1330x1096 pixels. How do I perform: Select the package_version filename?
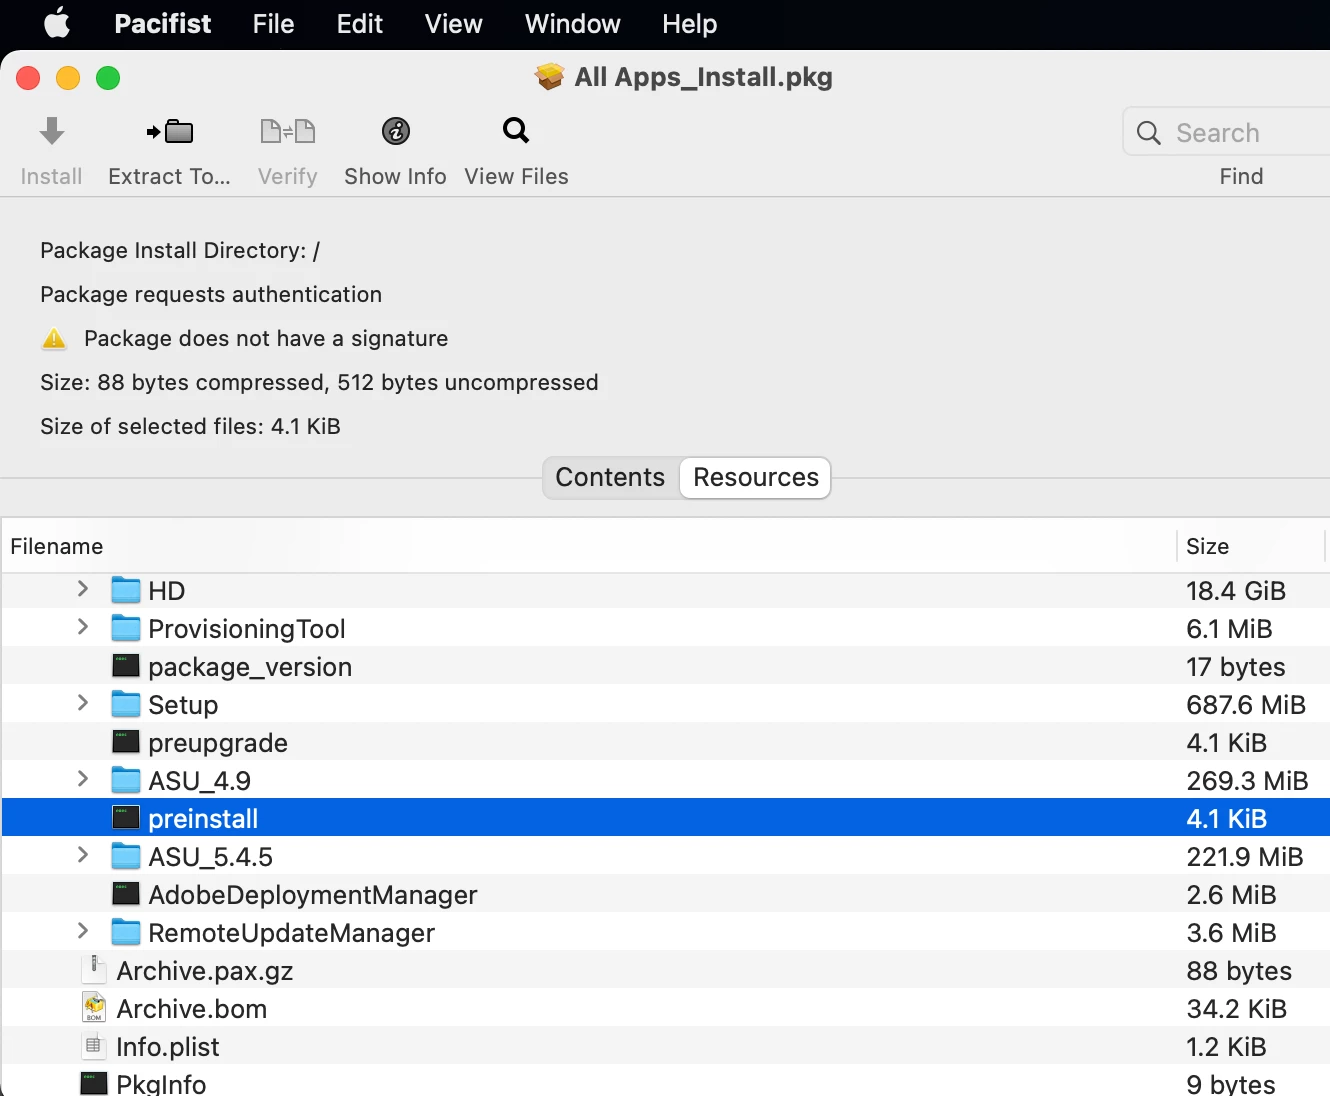[250, 667]
